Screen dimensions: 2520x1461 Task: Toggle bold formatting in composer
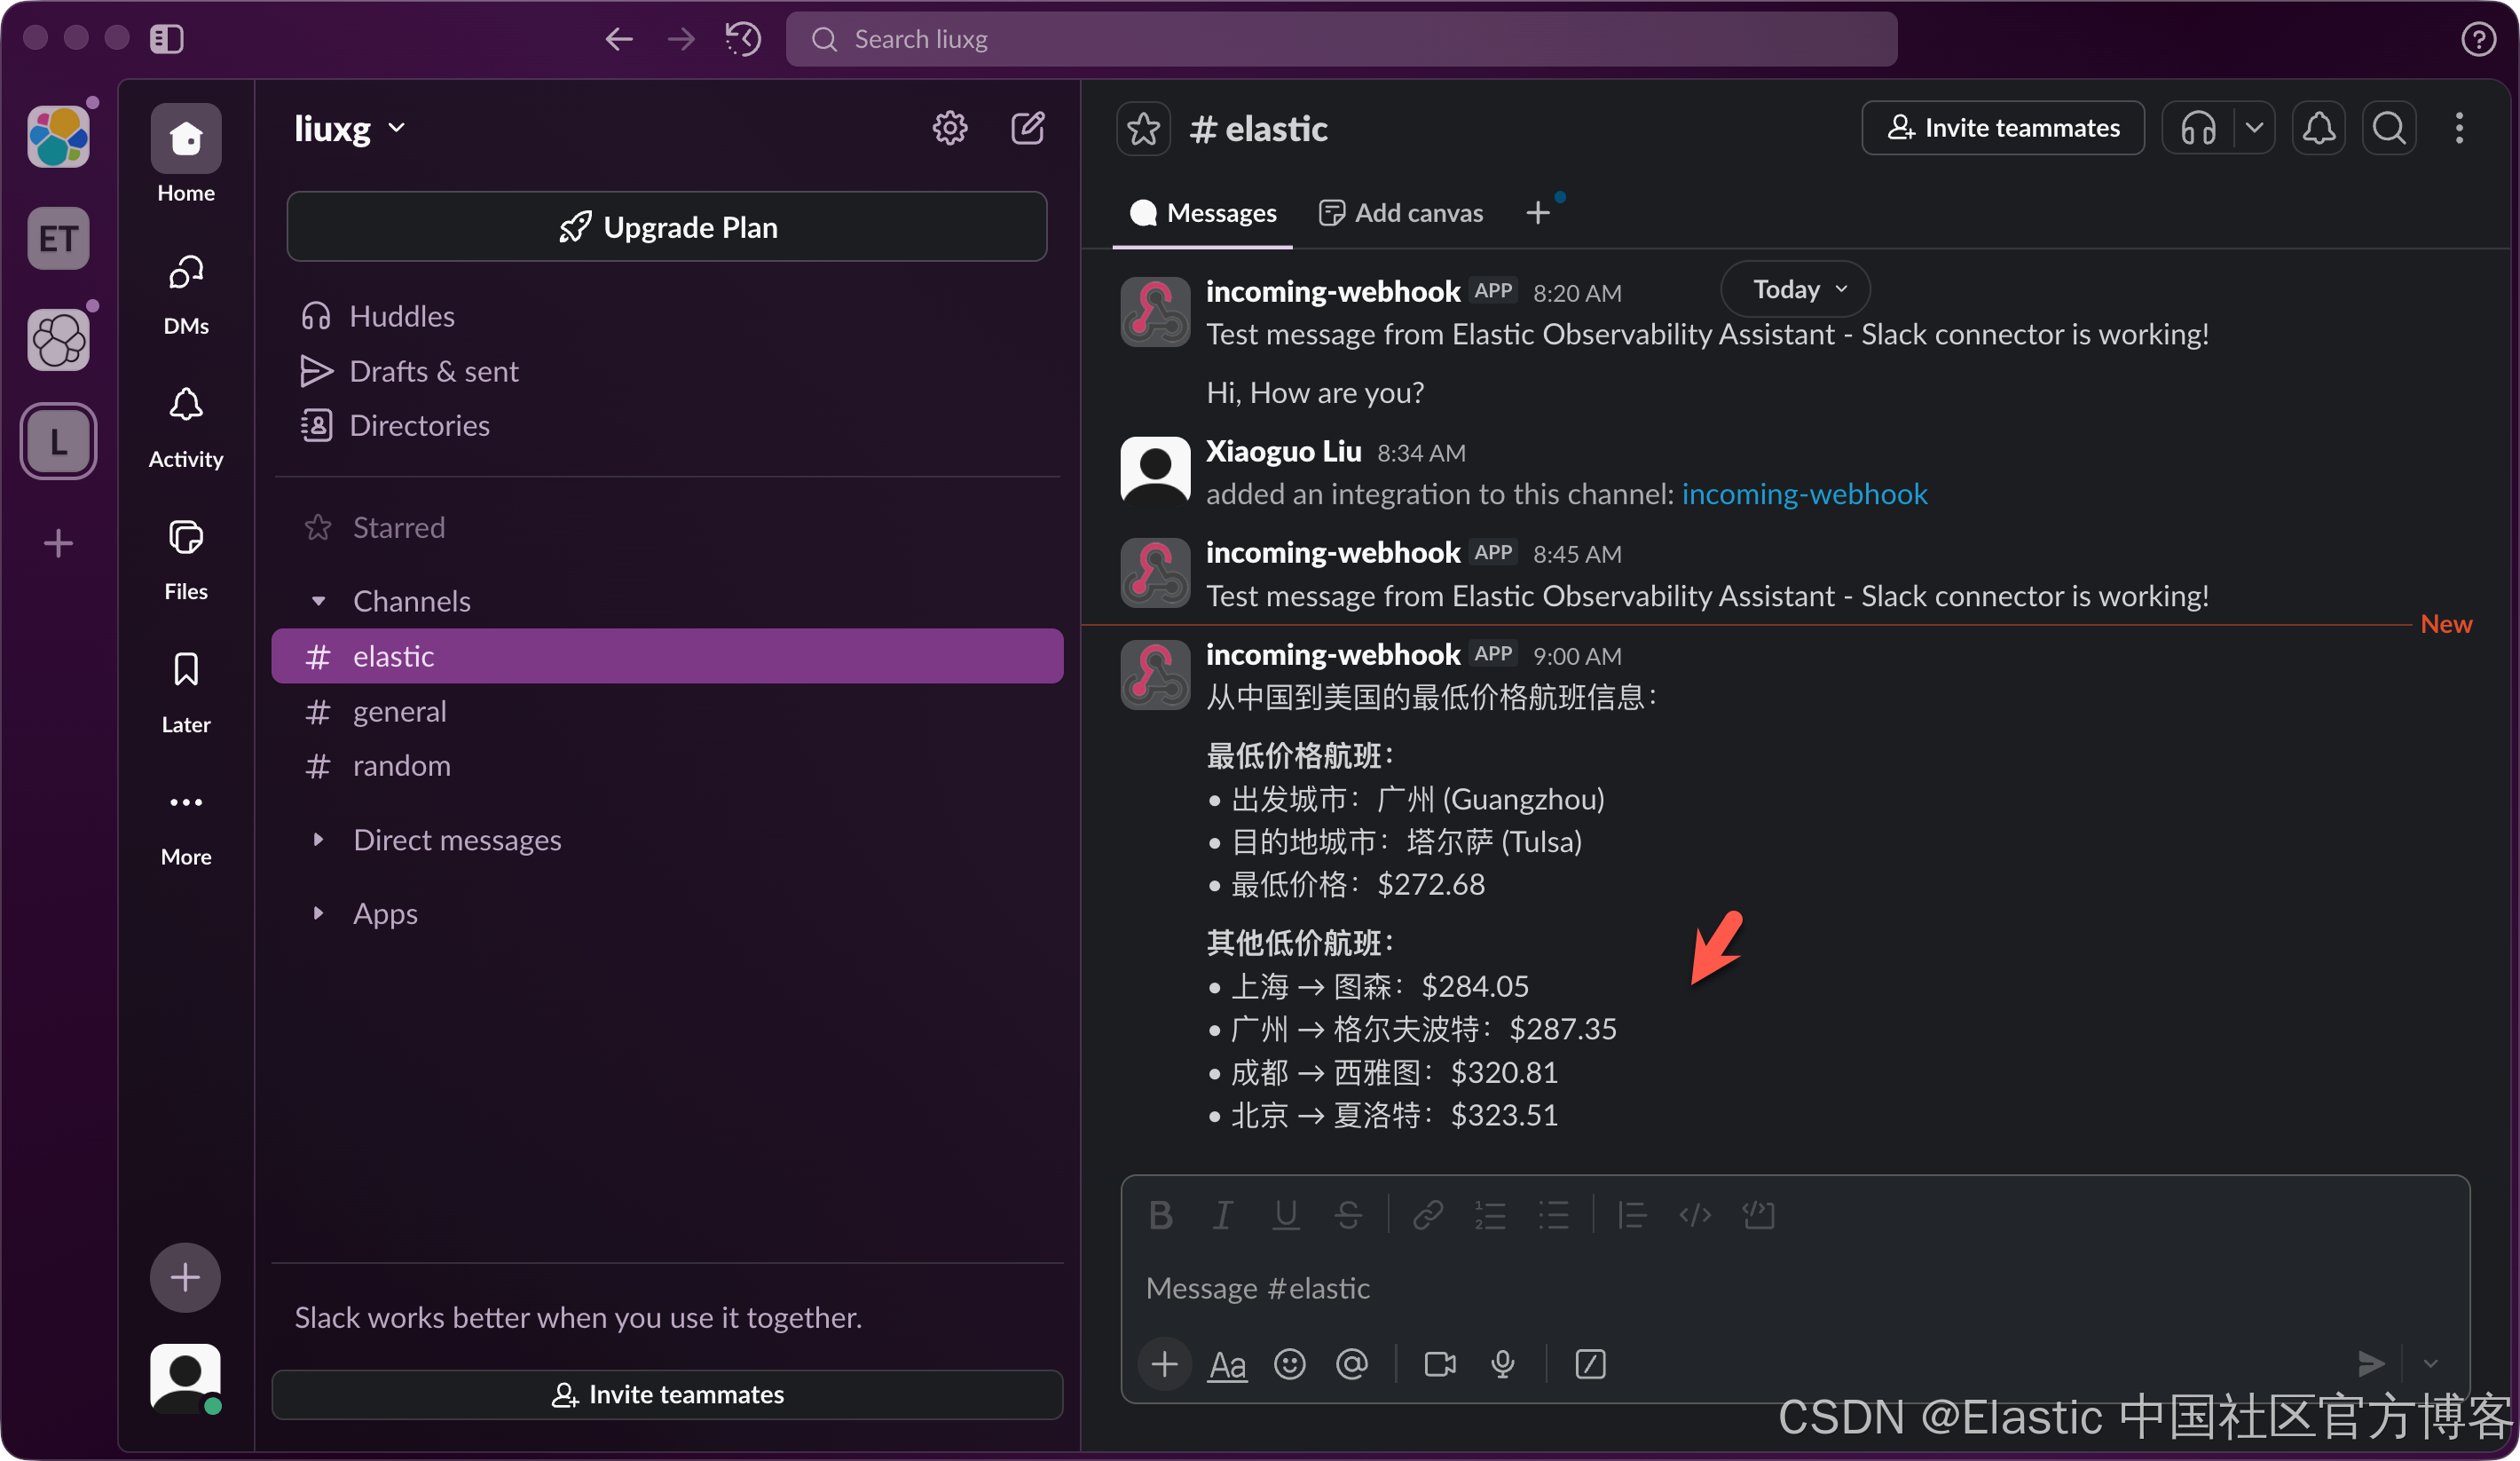click(x=1160, y=1215)
